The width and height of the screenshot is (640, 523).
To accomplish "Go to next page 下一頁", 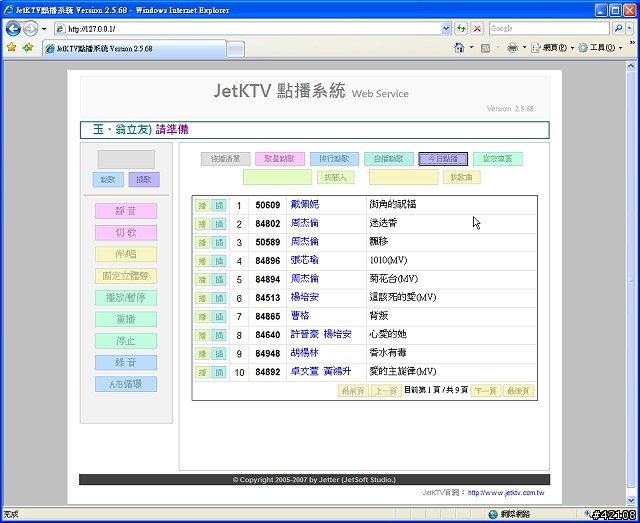I will point(486,391).
